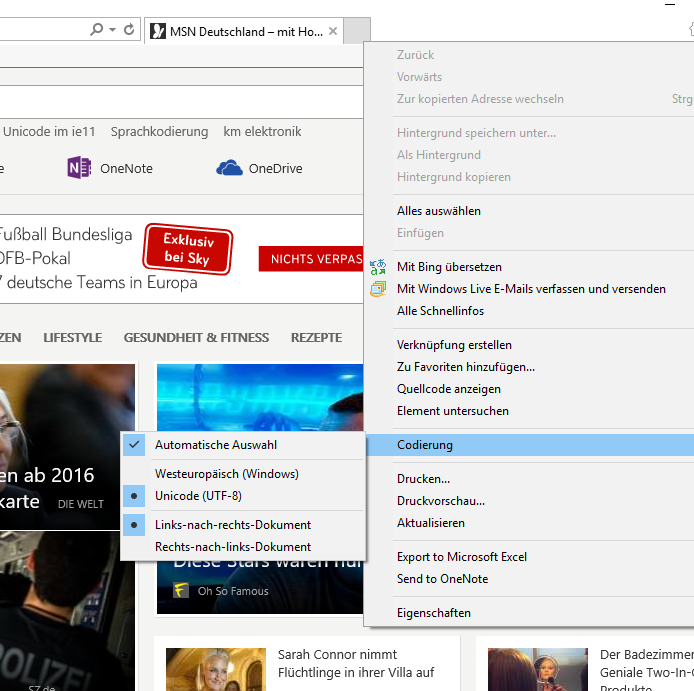This screenshot has width=694, height=691.
Task: Open GESUNDHEIT & FITNESS navigation tab
Action: coord(196,338)
